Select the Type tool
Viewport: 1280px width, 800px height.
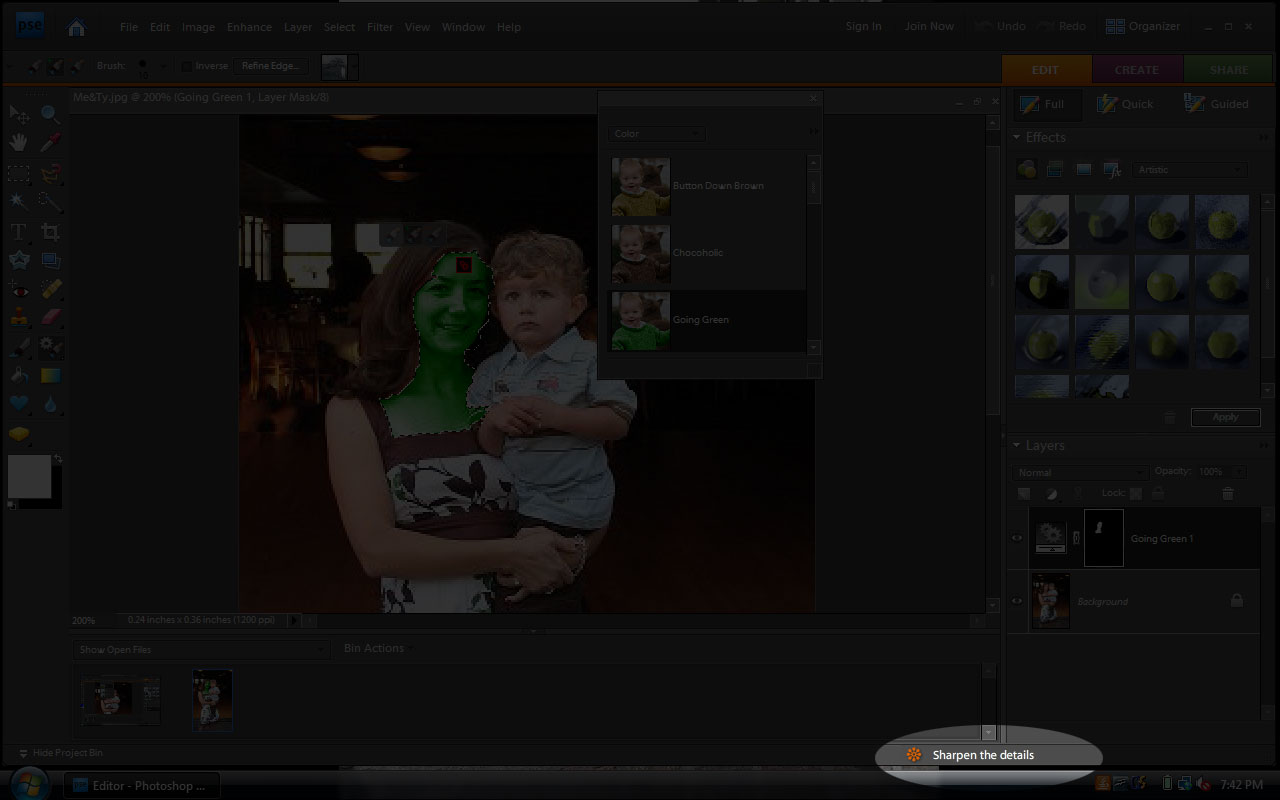pyautogui.click(x=19, y=232)
